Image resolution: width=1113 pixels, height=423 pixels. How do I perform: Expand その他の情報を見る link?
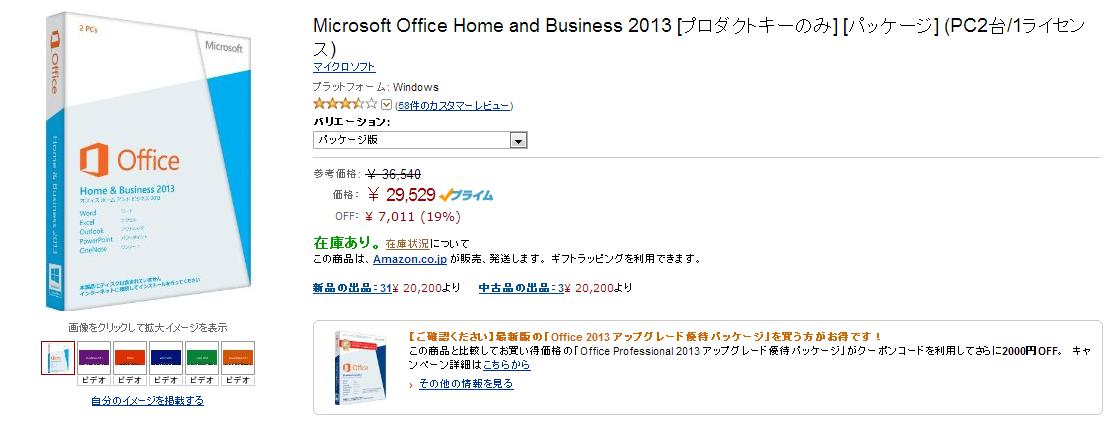click(x=465, y=384)
